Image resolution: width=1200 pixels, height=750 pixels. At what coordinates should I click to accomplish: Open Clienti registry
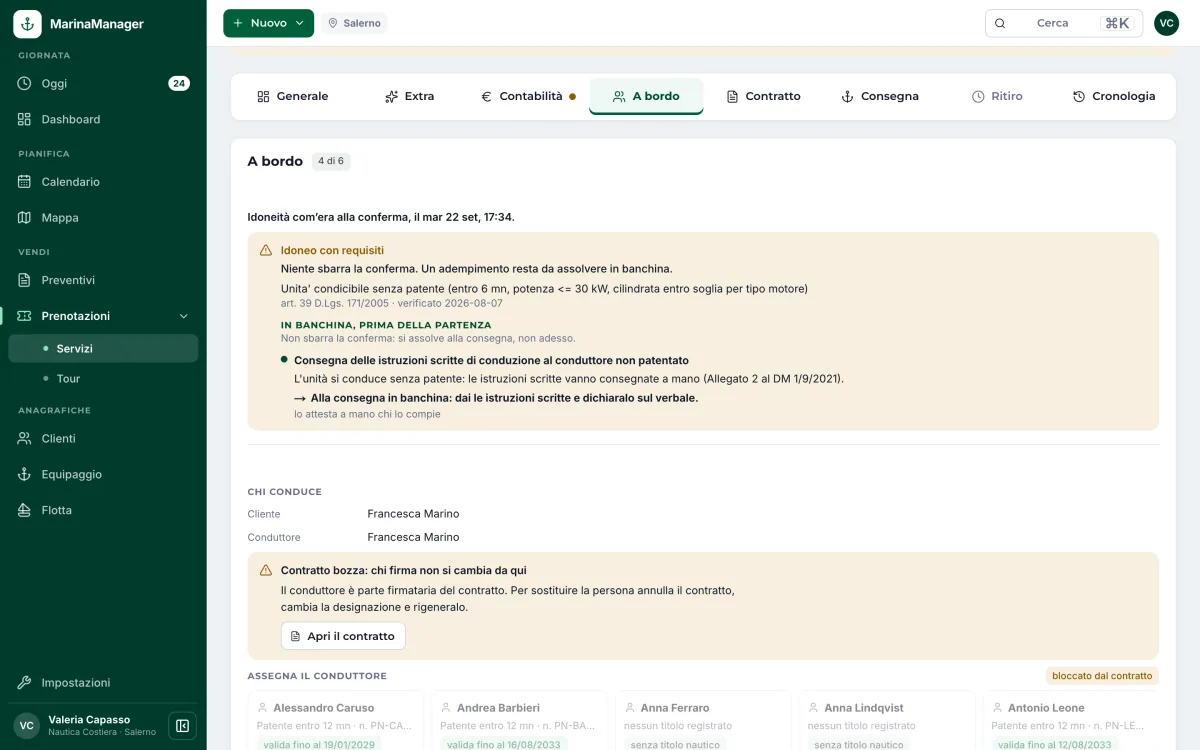pos(103,438)
